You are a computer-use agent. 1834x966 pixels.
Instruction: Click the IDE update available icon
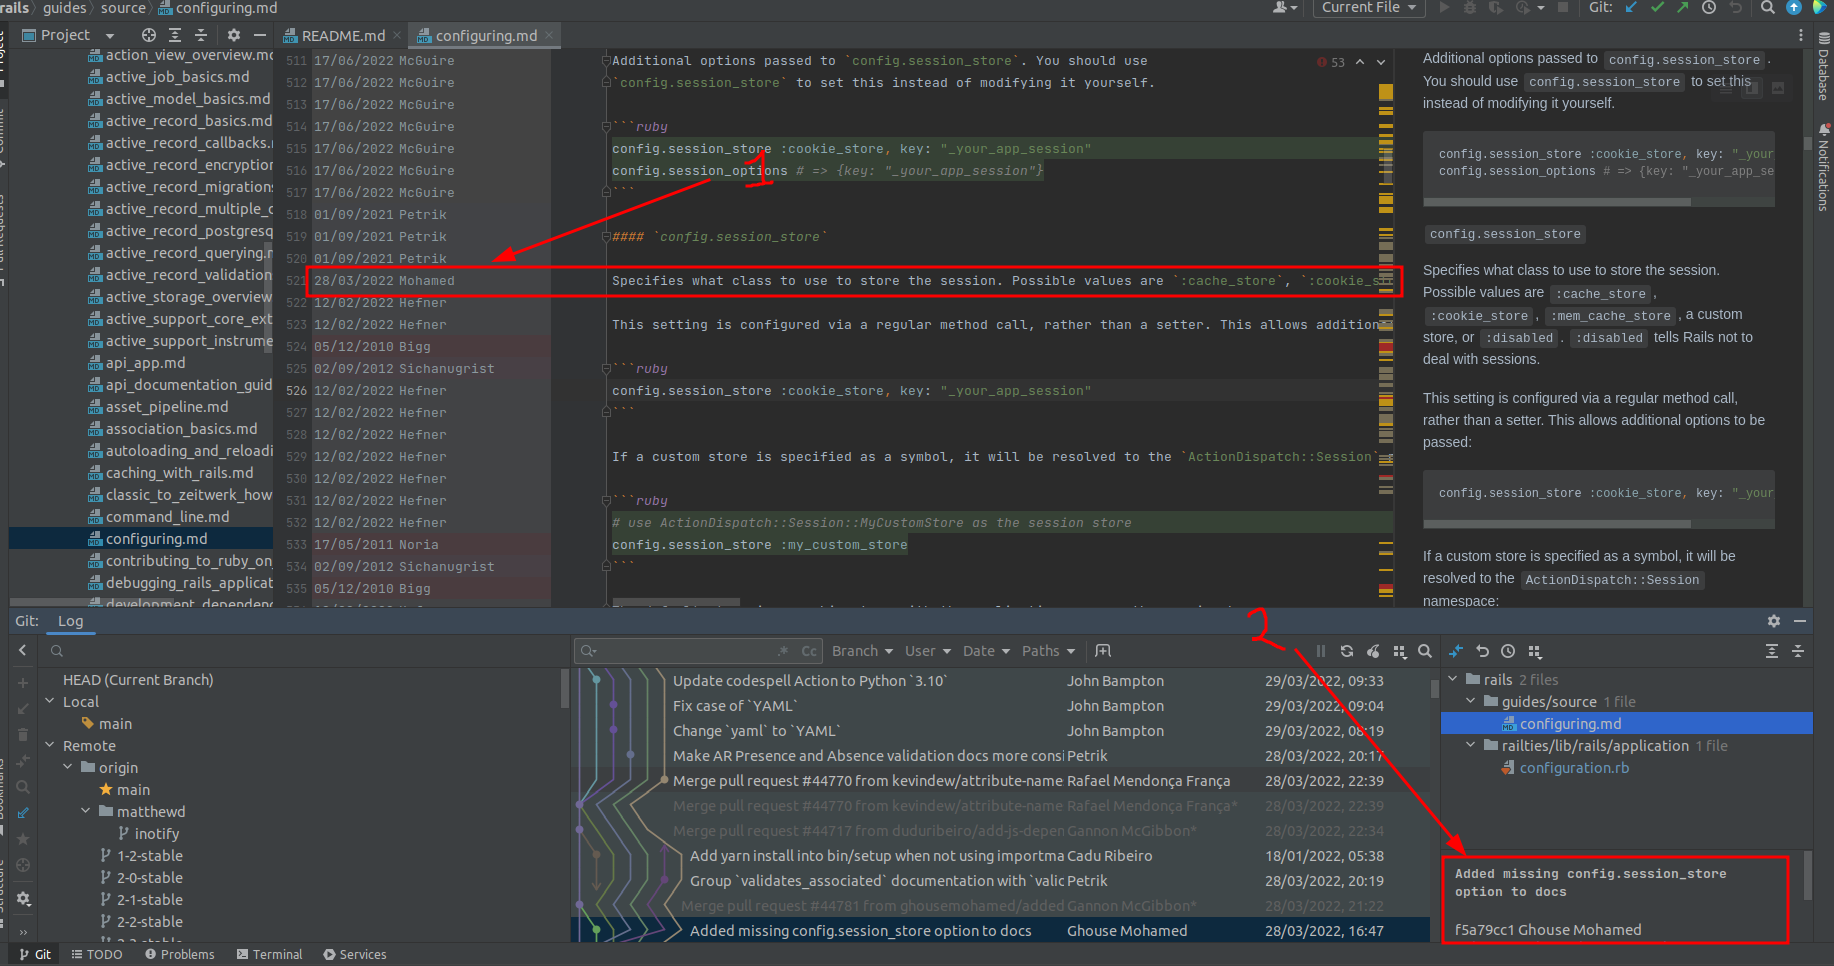point(1794,7)
